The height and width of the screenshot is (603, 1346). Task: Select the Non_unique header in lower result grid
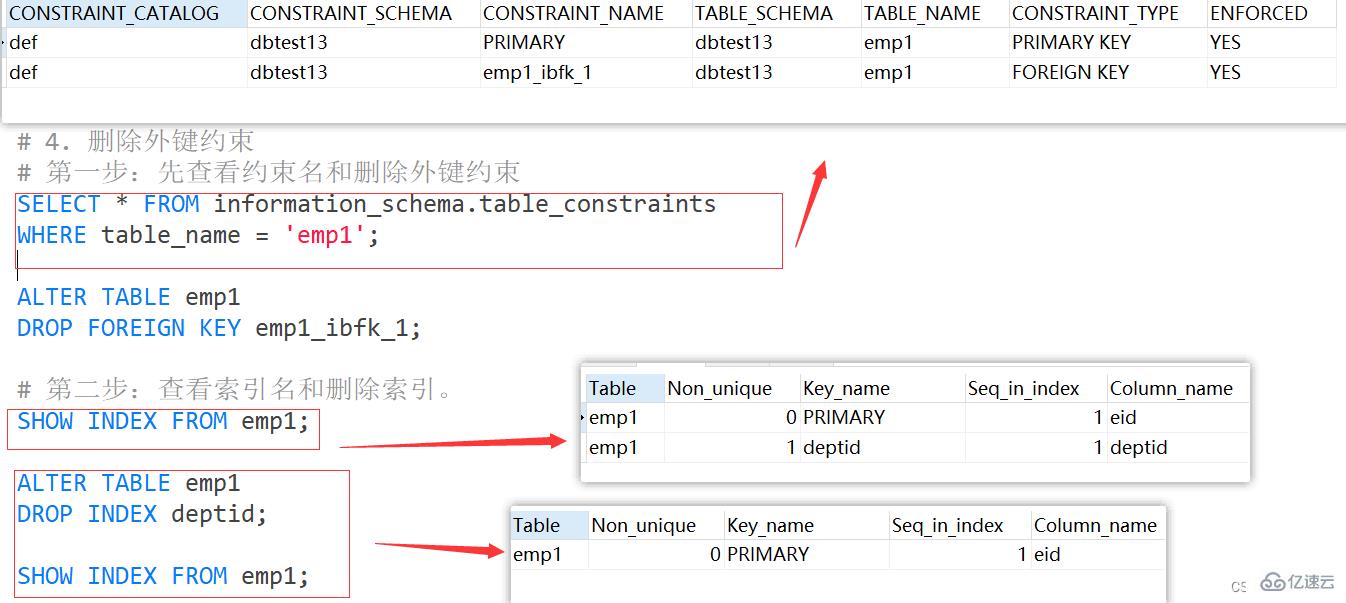click(x=644, y=524)
